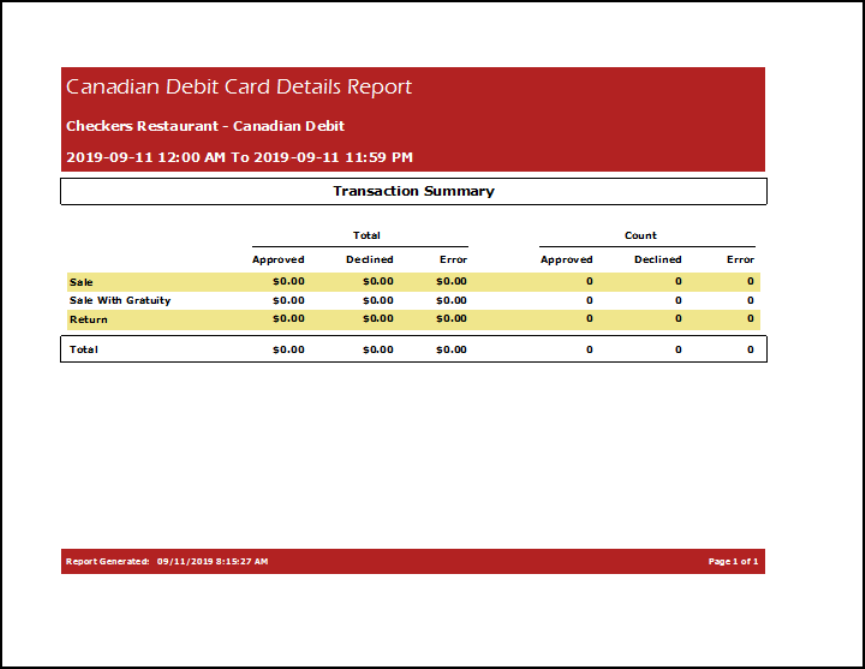This screenshot has height=669, width=865.
Task: Click Sale With Gratuity approved count 0
Action: tap(589, 301)
